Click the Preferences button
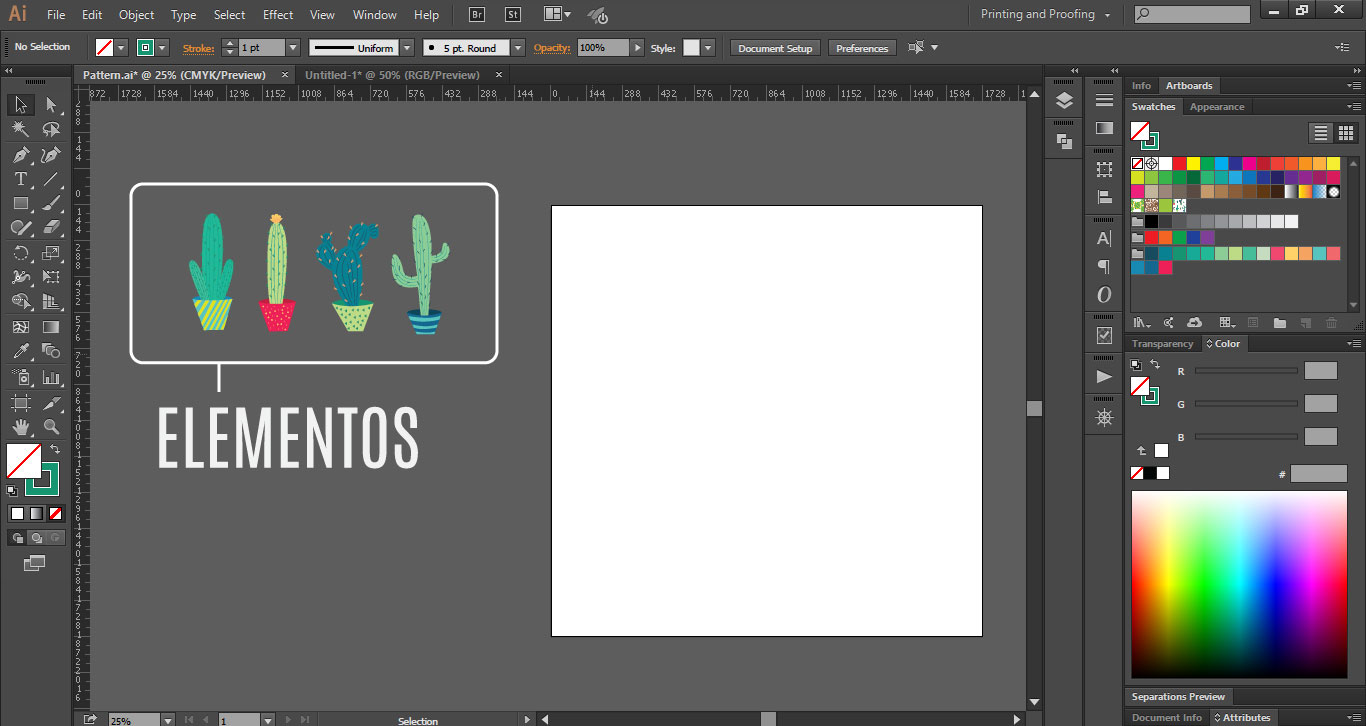 (862, 48)
